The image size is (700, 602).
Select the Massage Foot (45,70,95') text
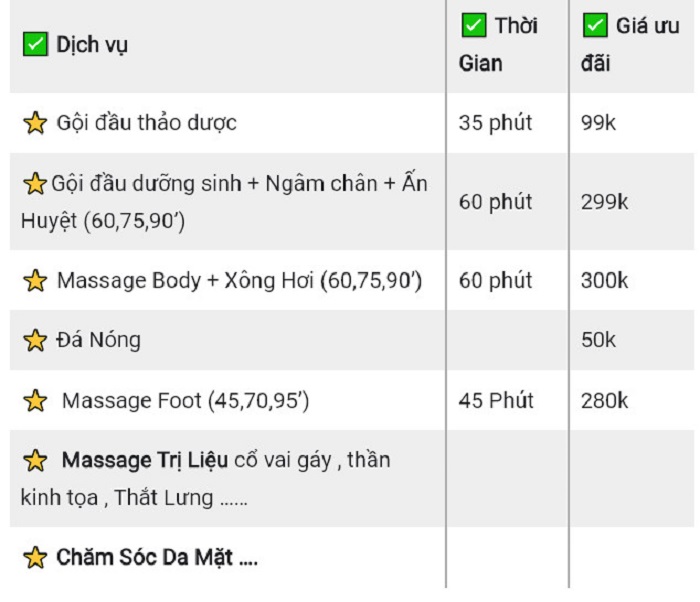tap(185, 401)
